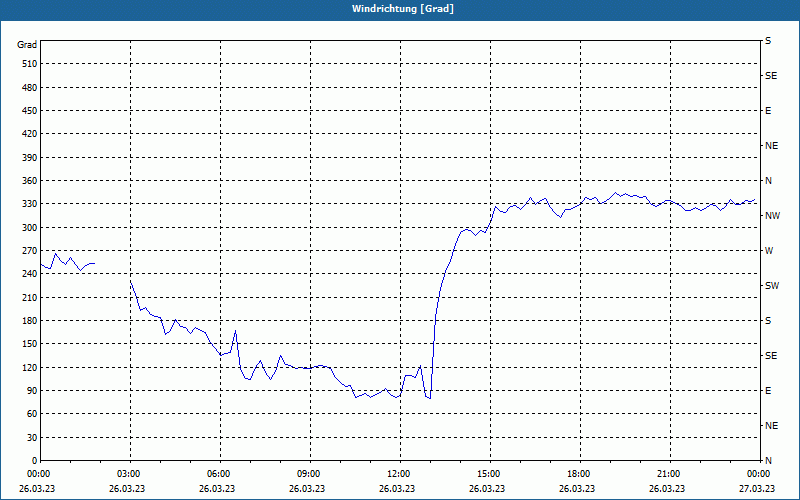Viewport: 800px width, 500px height.
Task: Pick the 360 y-axis tick label
Action: pyautogui.click(x=29, y=181)
